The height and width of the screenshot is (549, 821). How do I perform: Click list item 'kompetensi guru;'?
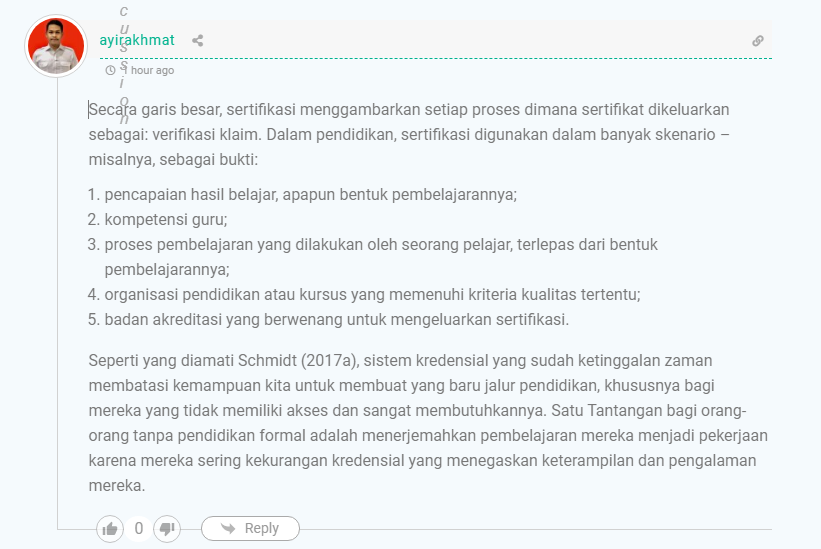[166, 219]
